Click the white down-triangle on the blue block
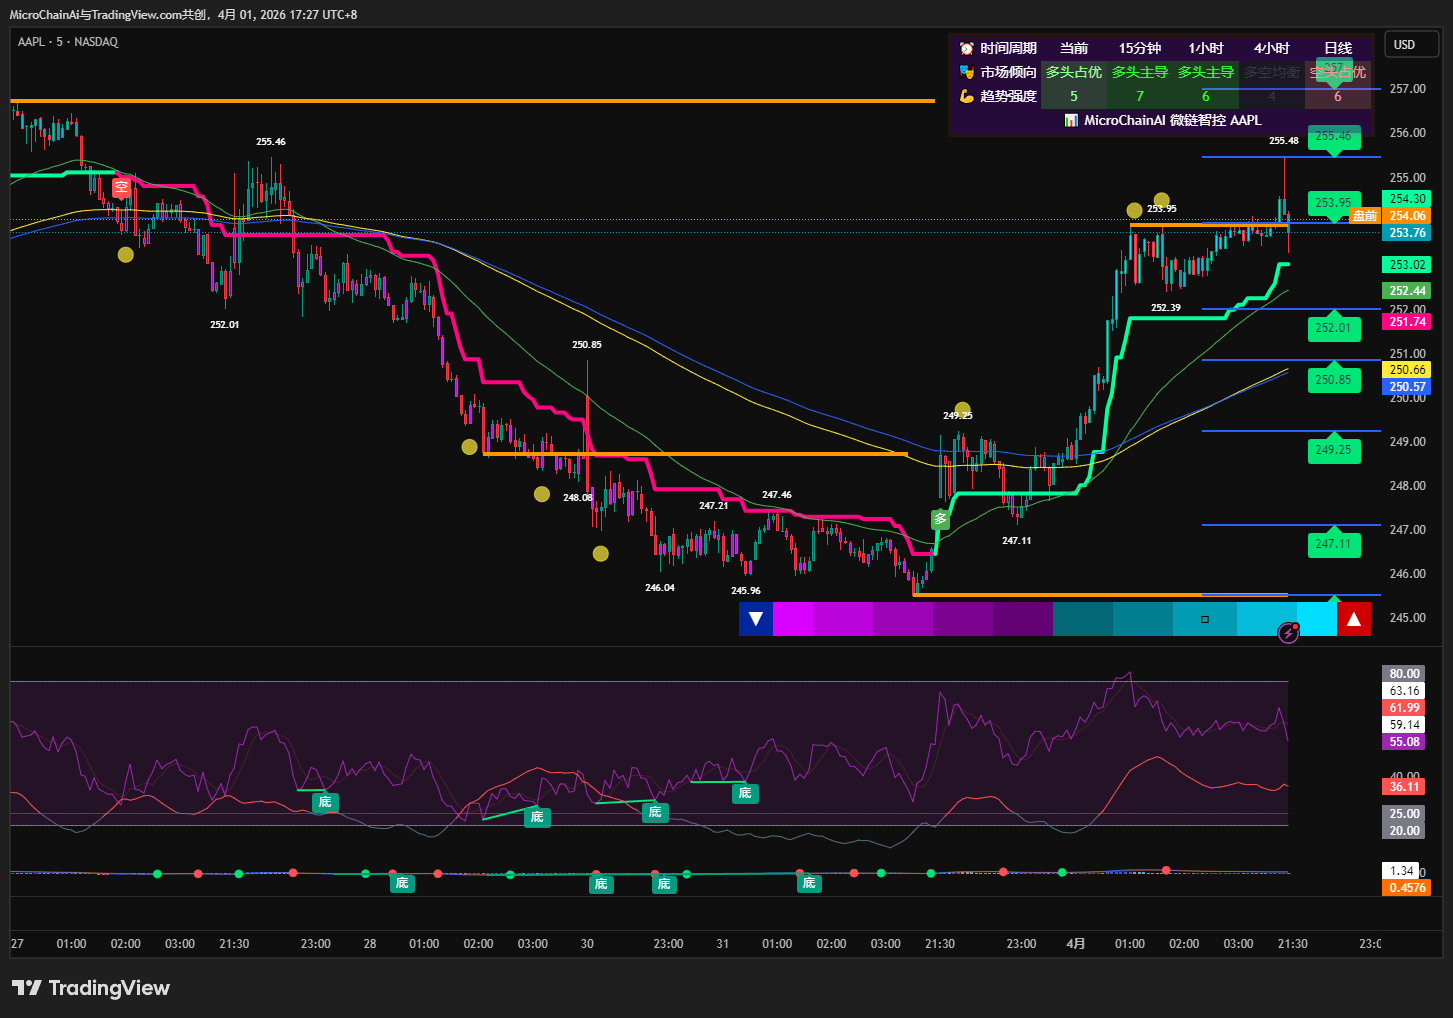This screenshot has width=1453, height=1018. pyautogui.click(x=756, y=619)
